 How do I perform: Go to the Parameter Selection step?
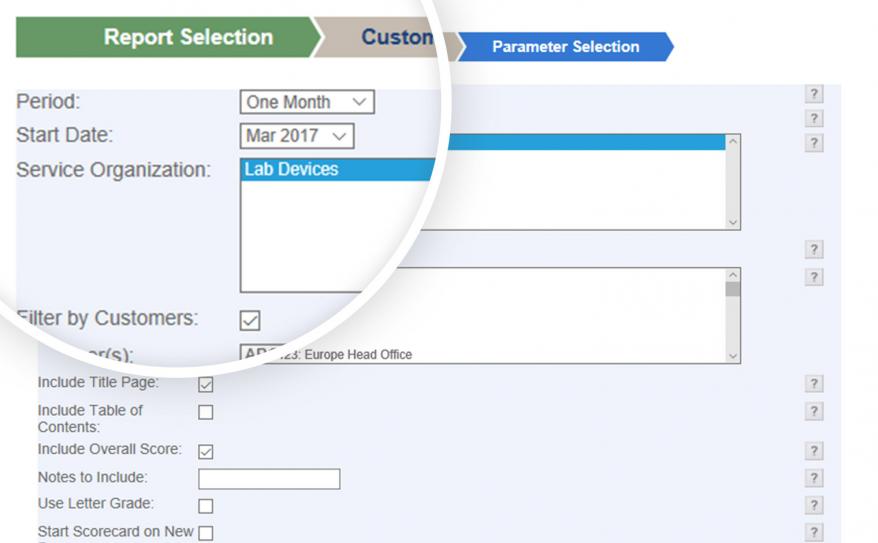pyautogui.click(x=566, y=46)
